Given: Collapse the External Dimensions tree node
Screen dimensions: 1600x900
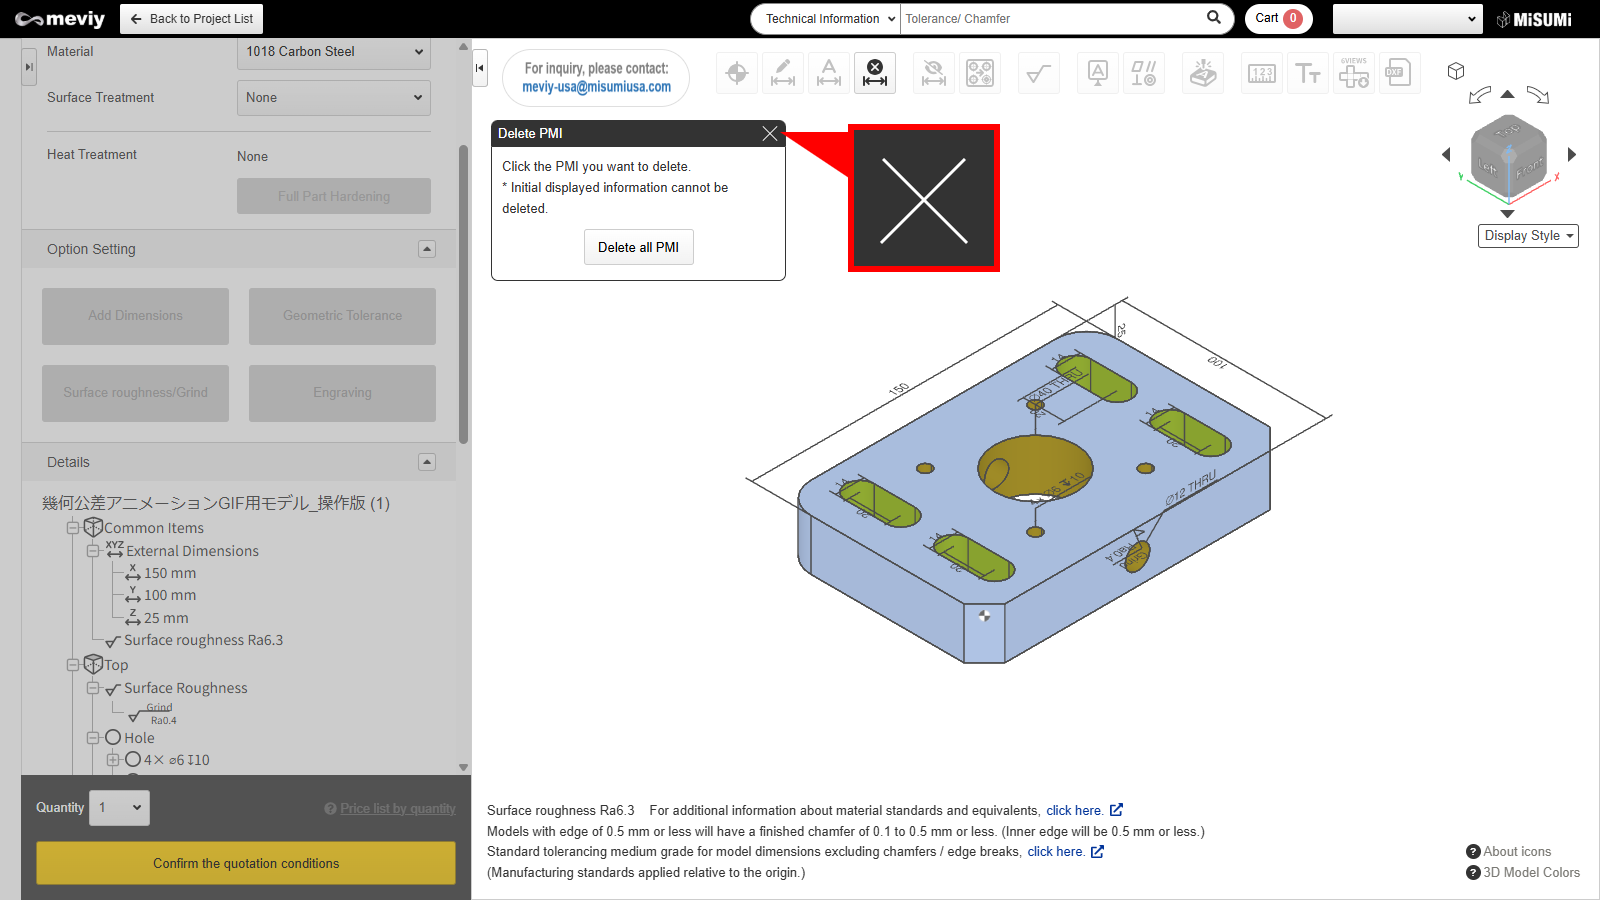Looking at the screenshot, I should tap(93, 551).
